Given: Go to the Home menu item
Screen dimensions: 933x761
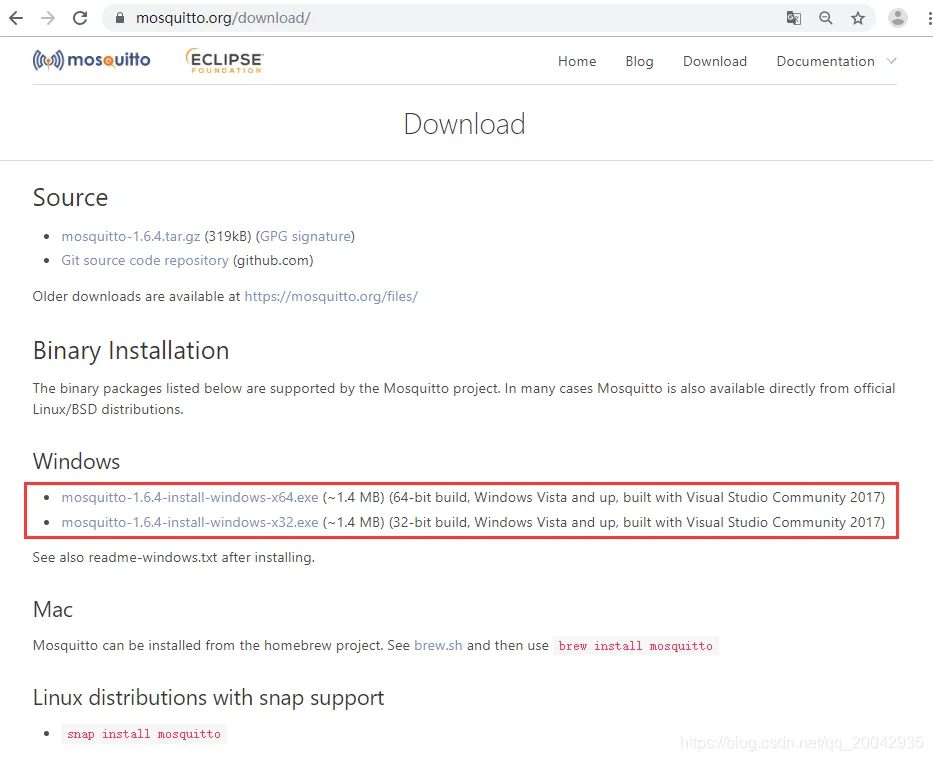Looking at the screenshot, I should click(x=577, y=61).
